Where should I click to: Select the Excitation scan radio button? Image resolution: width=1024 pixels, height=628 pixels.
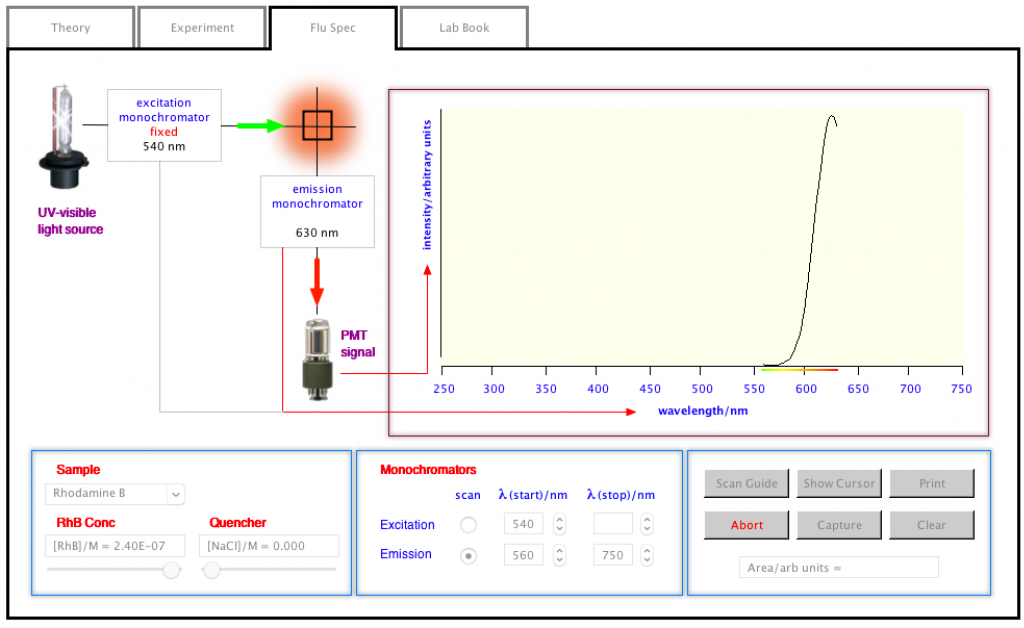coord(468,524)
